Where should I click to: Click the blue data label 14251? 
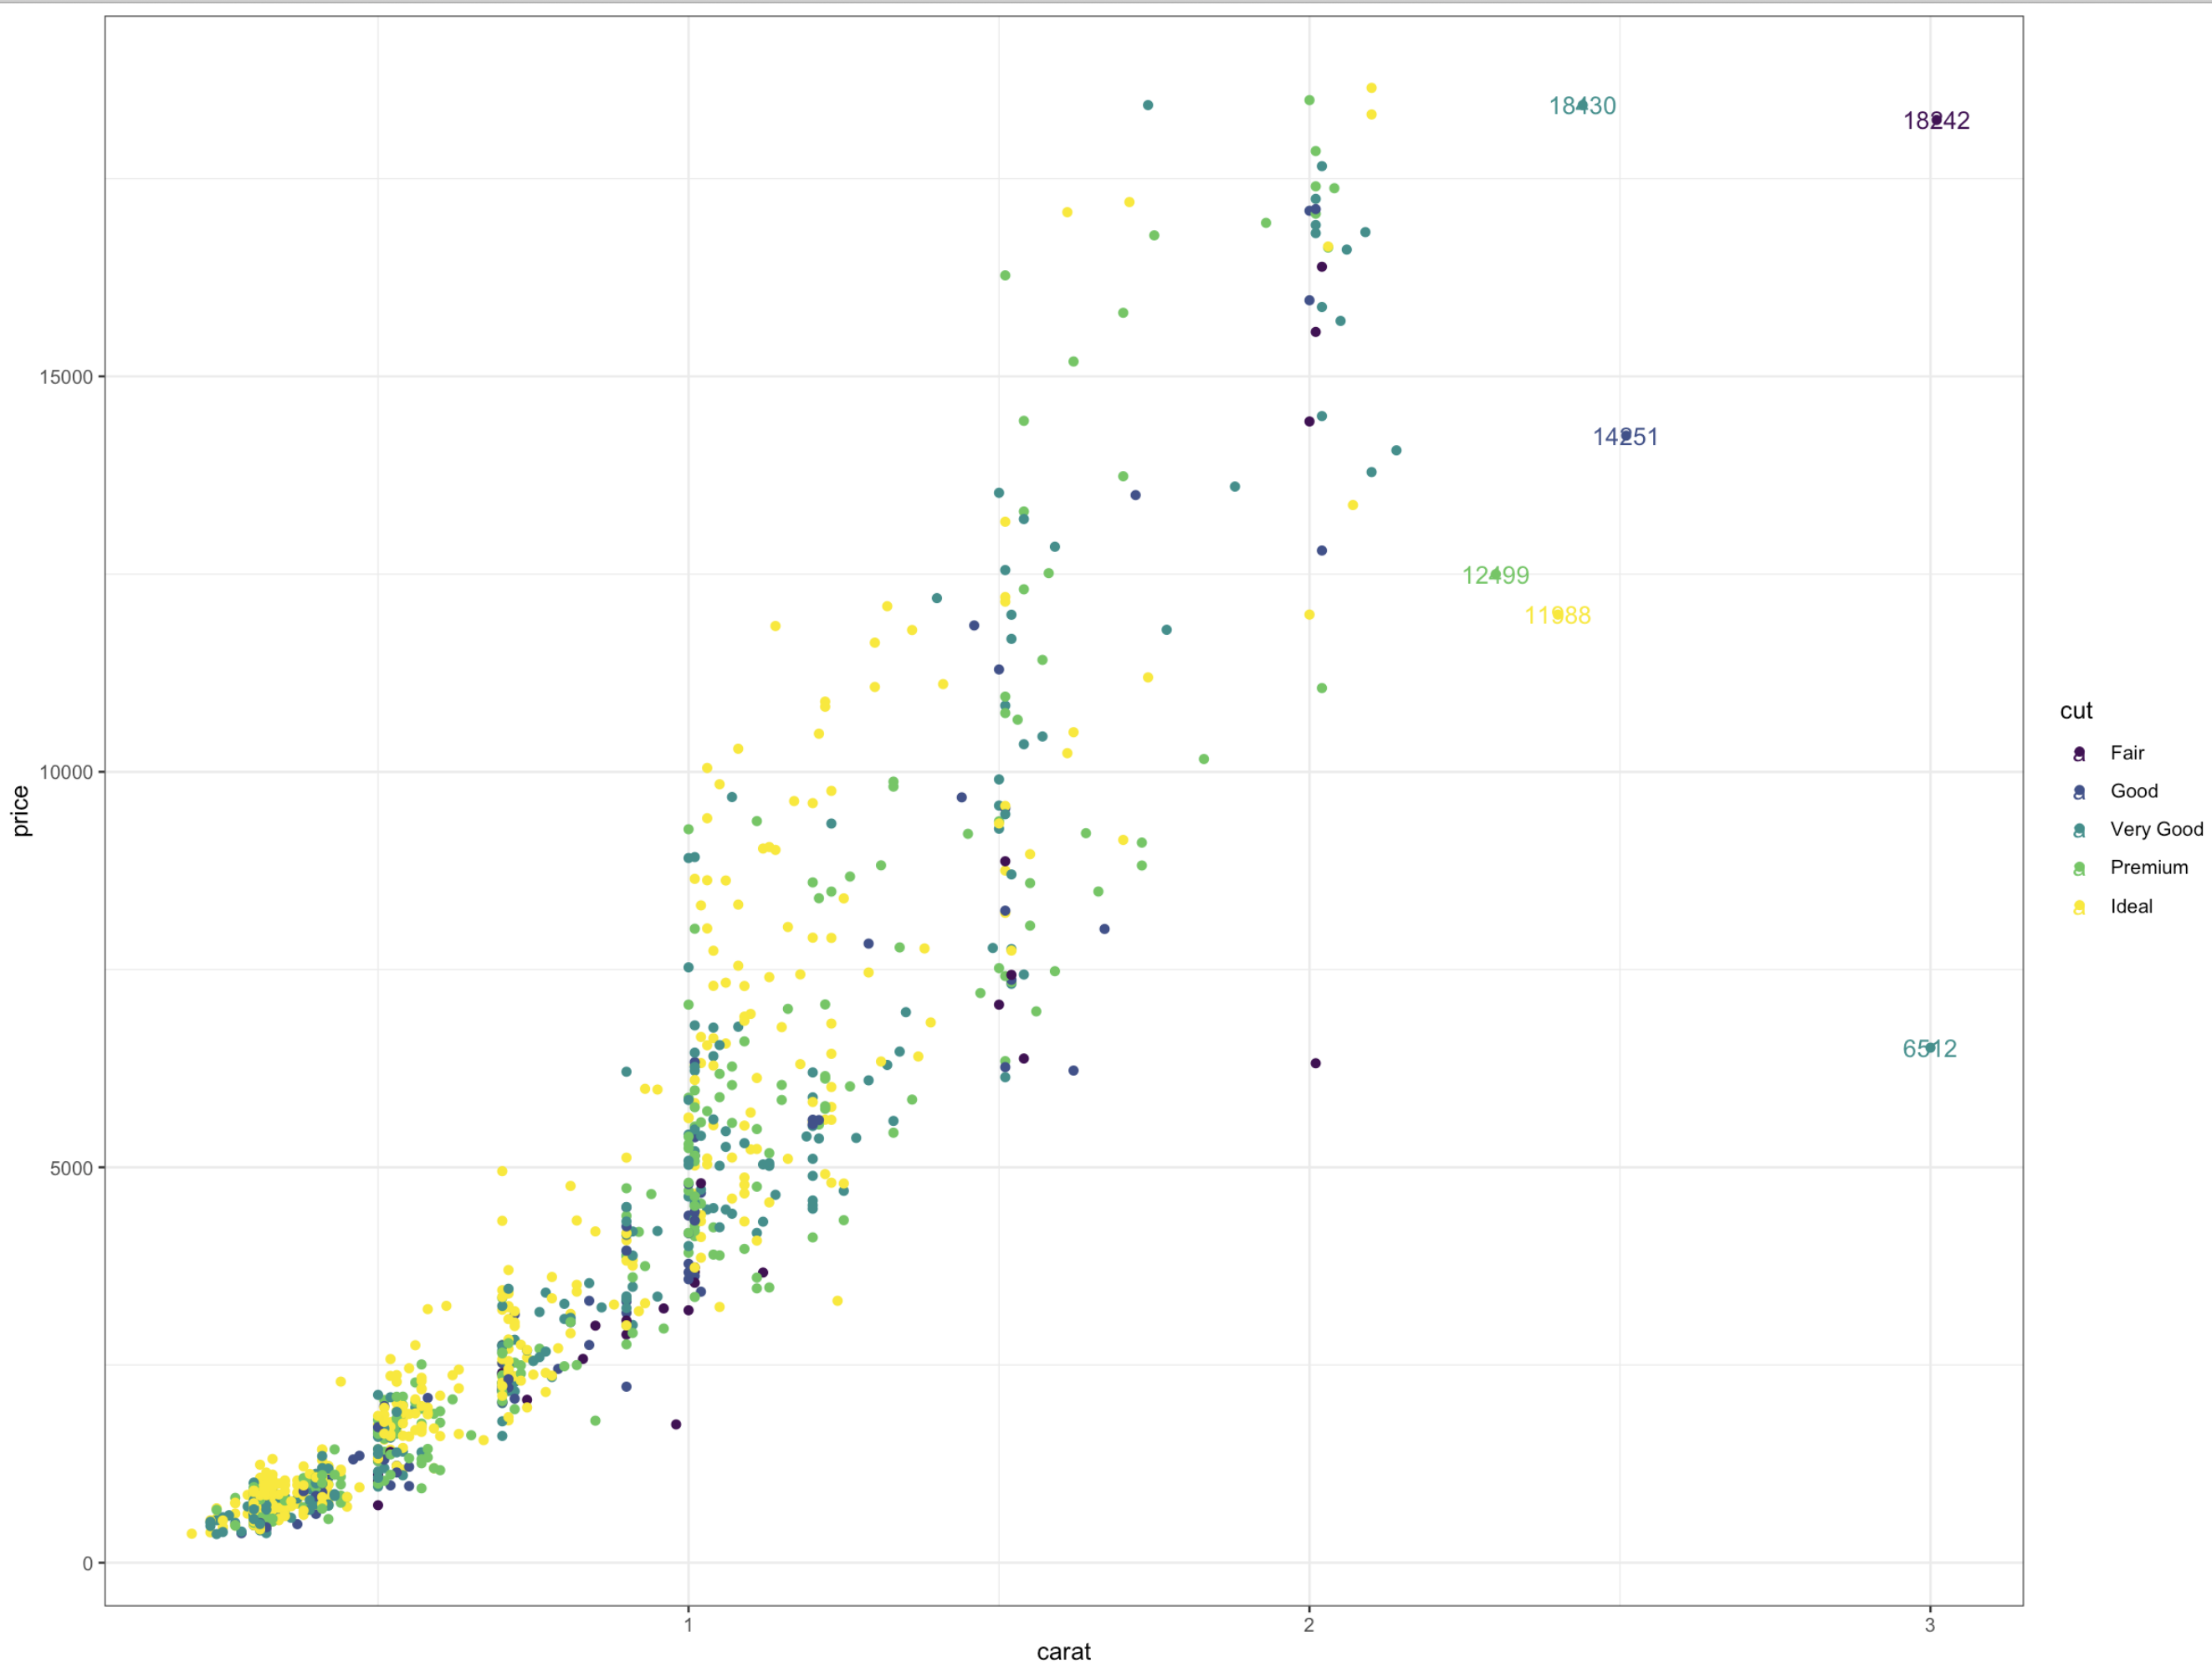1625,437
